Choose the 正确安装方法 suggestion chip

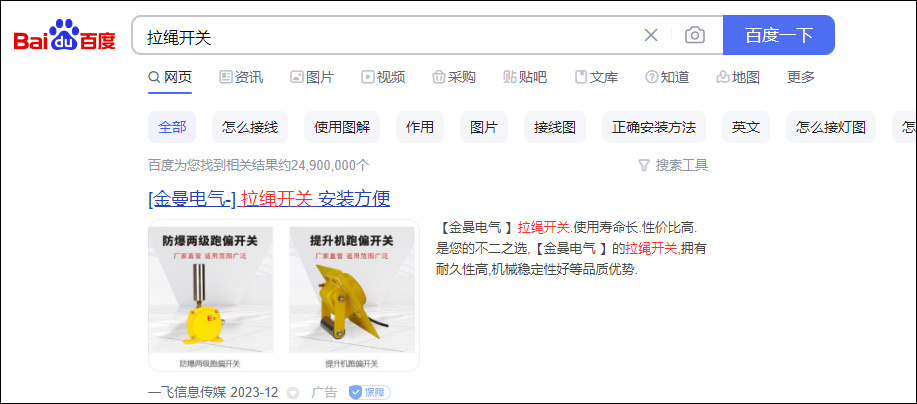pos(654,127)
